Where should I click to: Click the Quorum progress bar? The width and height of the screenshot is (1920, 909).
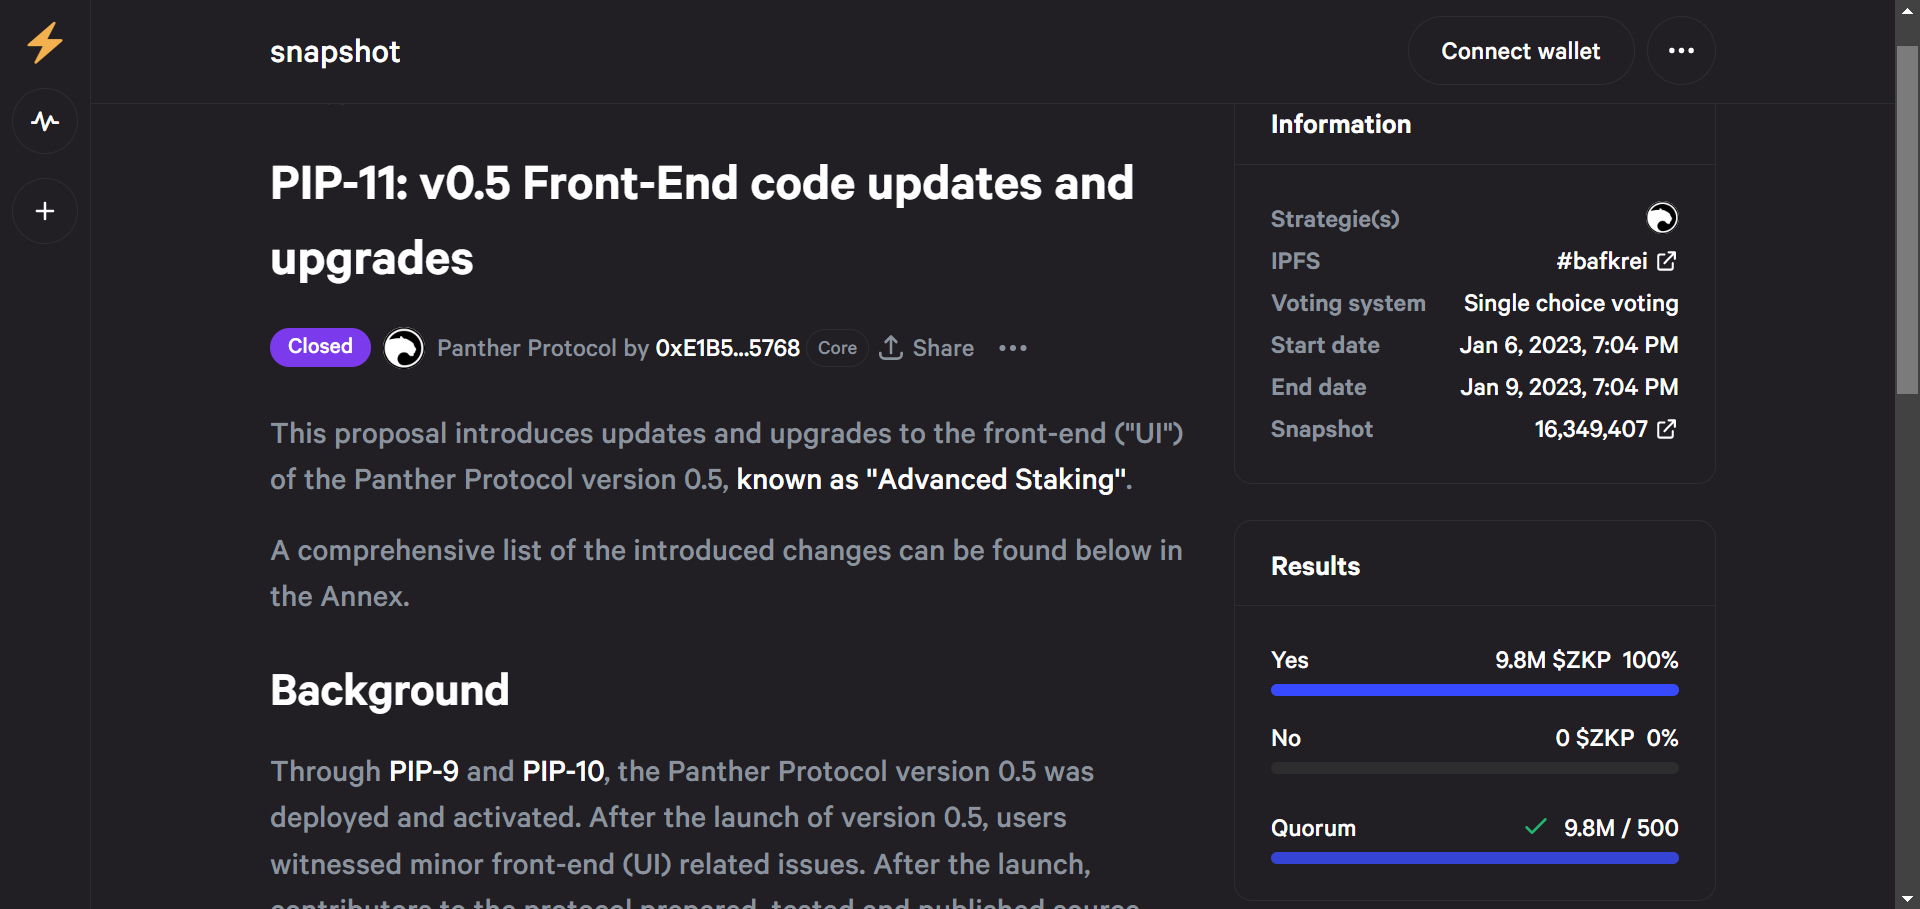pos(1474,858)
